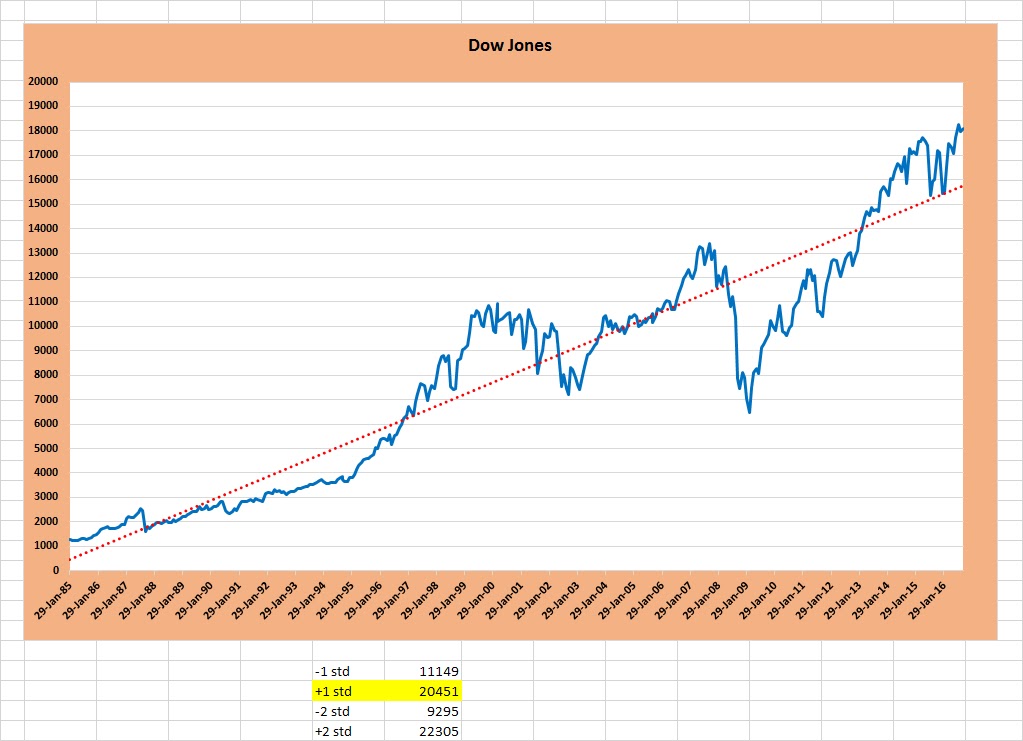Image resolution: width=1023 pixels, height=741 pixels.
Task: Click the highlighted +1 std cell
Action: tap(348, 691)
